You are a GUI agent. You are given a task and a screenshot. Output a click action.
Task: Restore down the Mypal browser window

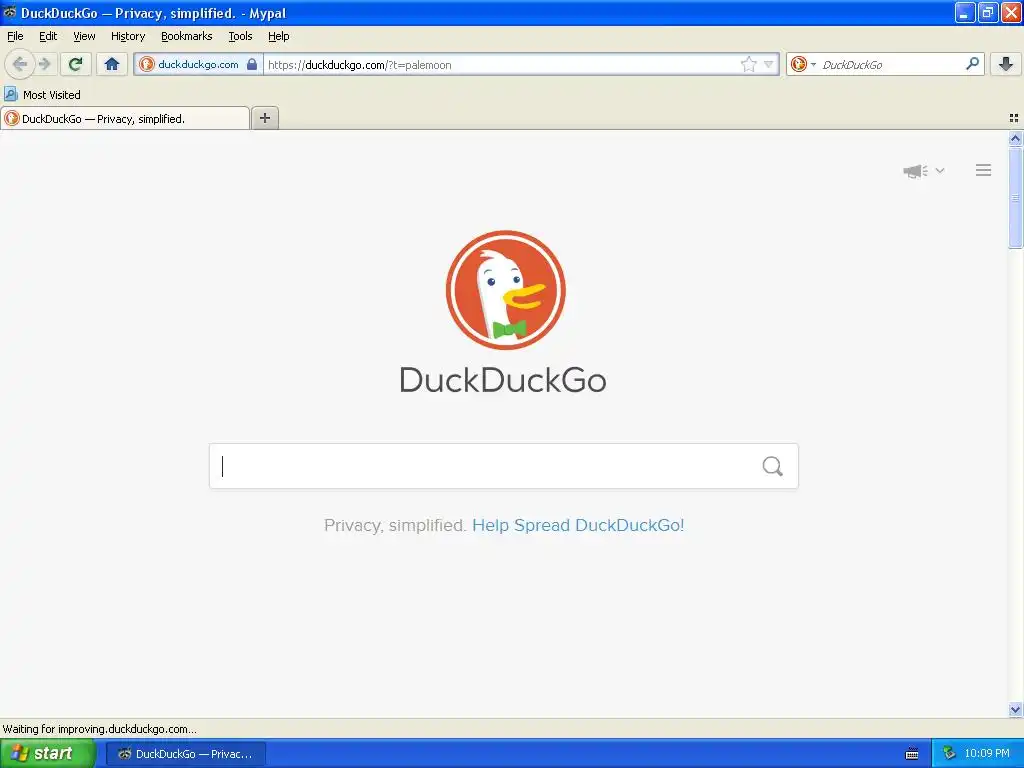click(988, 12)
